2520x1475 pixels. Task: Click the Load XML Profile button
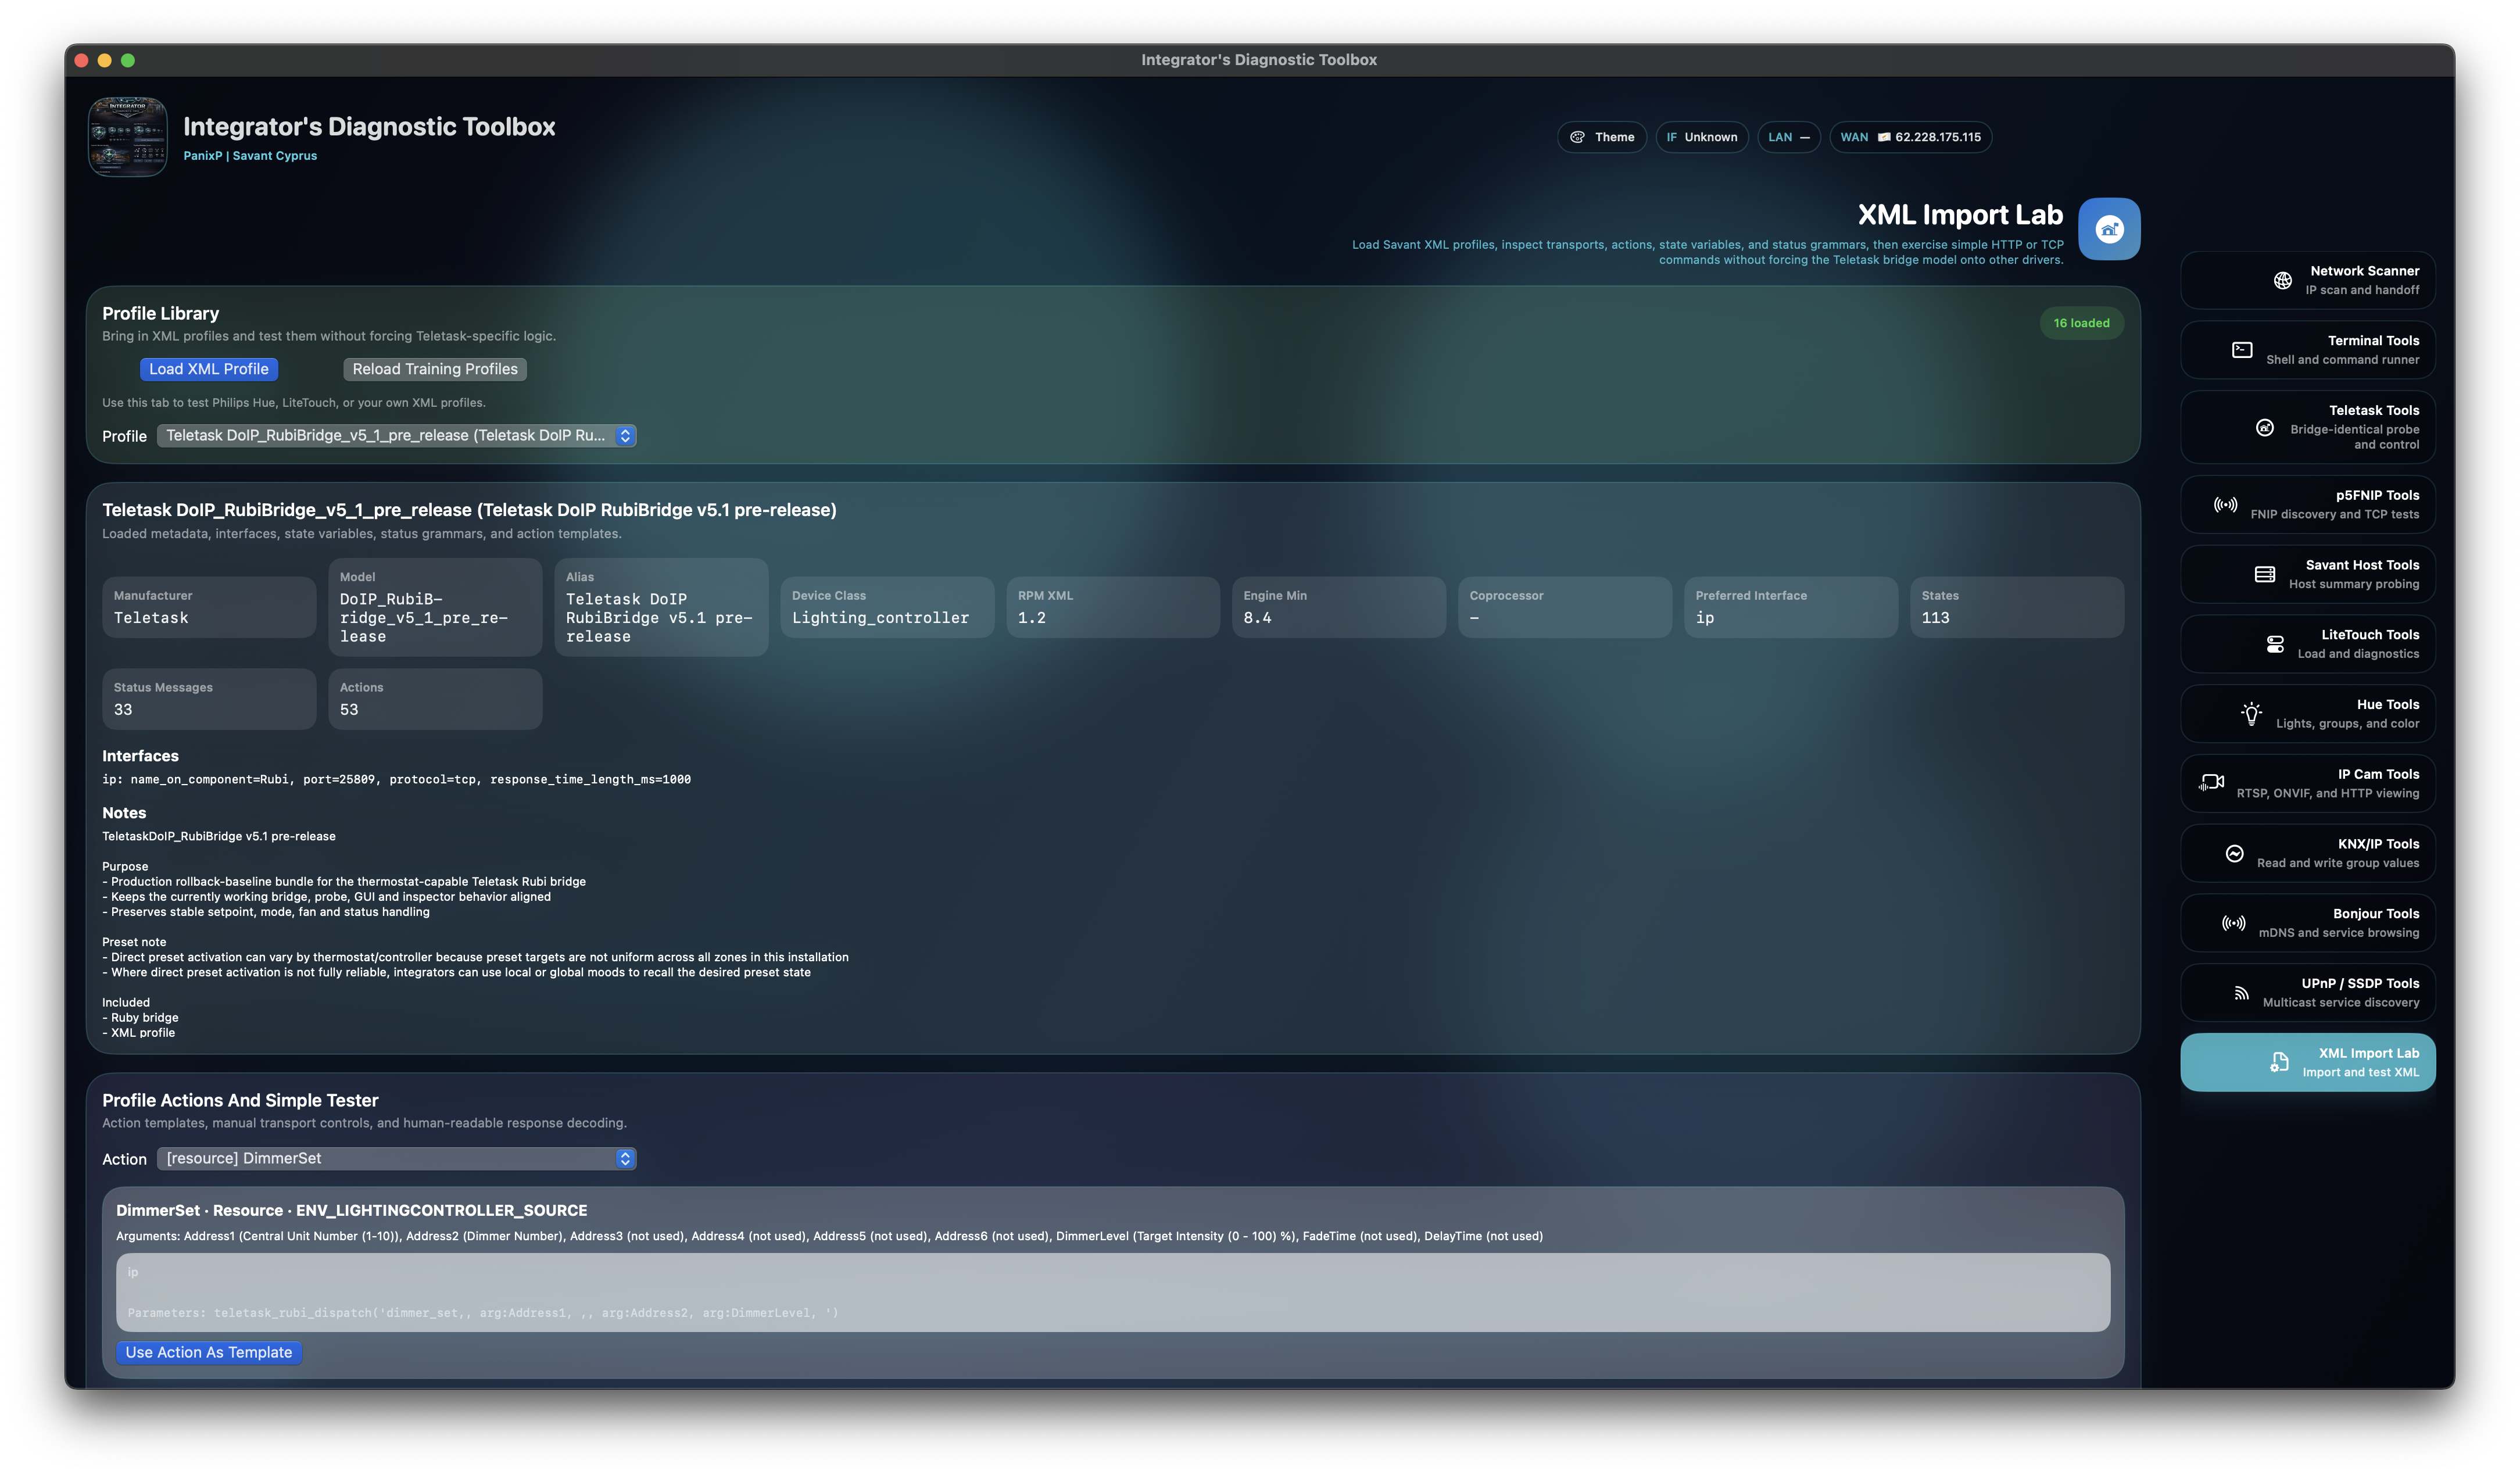[209, 370]
